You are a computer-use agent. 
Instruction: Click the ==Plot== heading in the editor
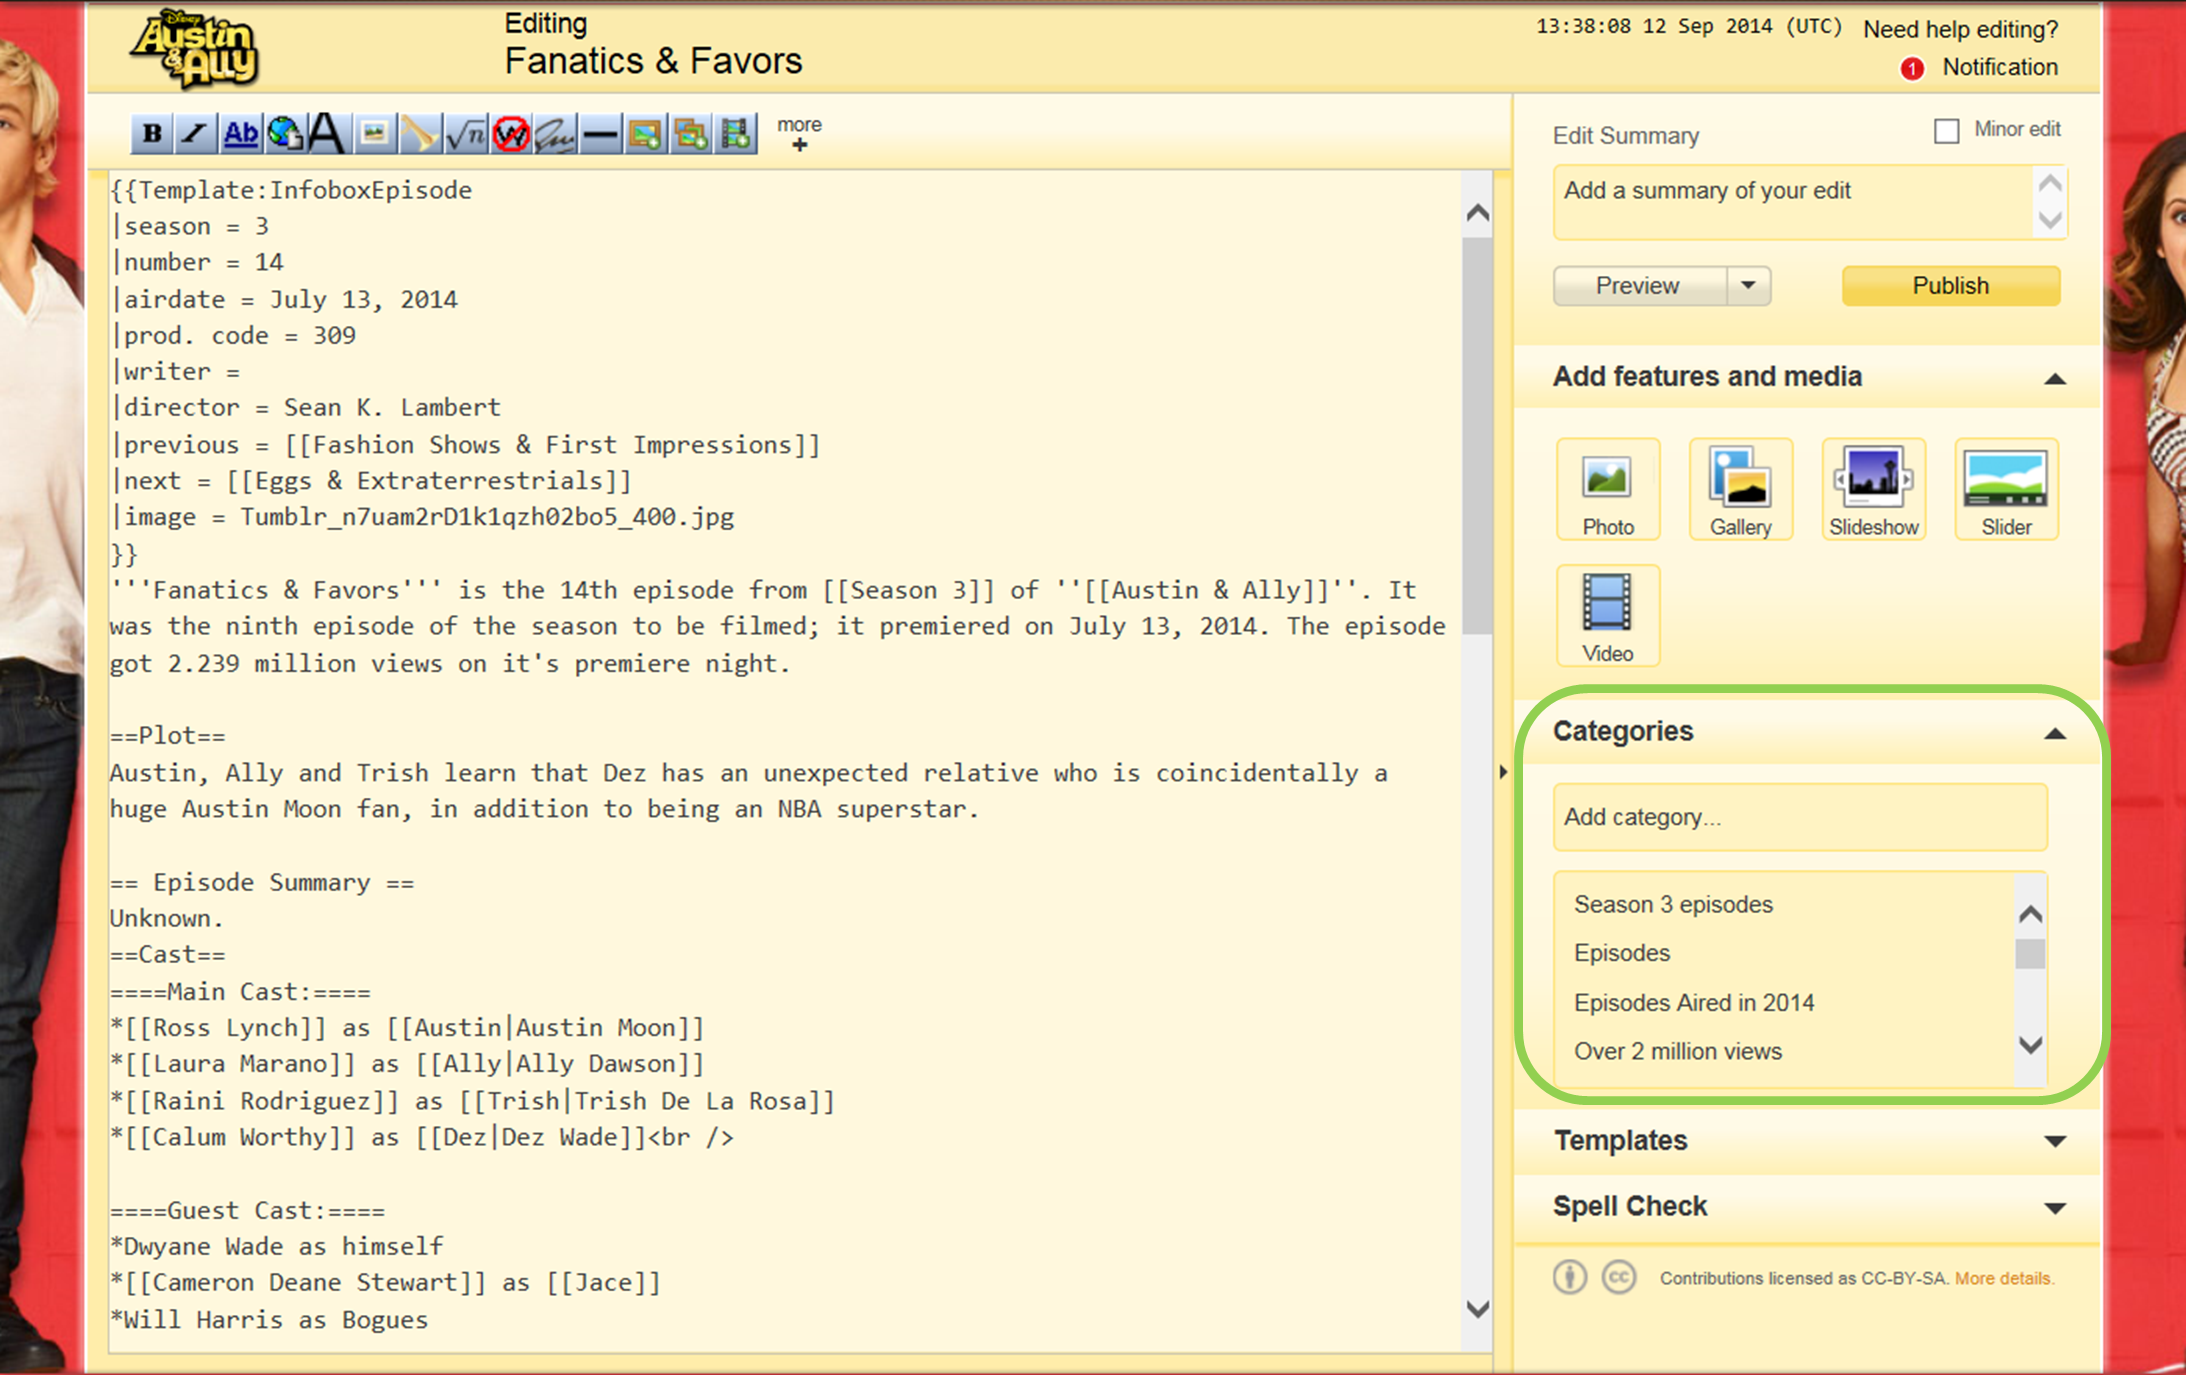point(167,736)
